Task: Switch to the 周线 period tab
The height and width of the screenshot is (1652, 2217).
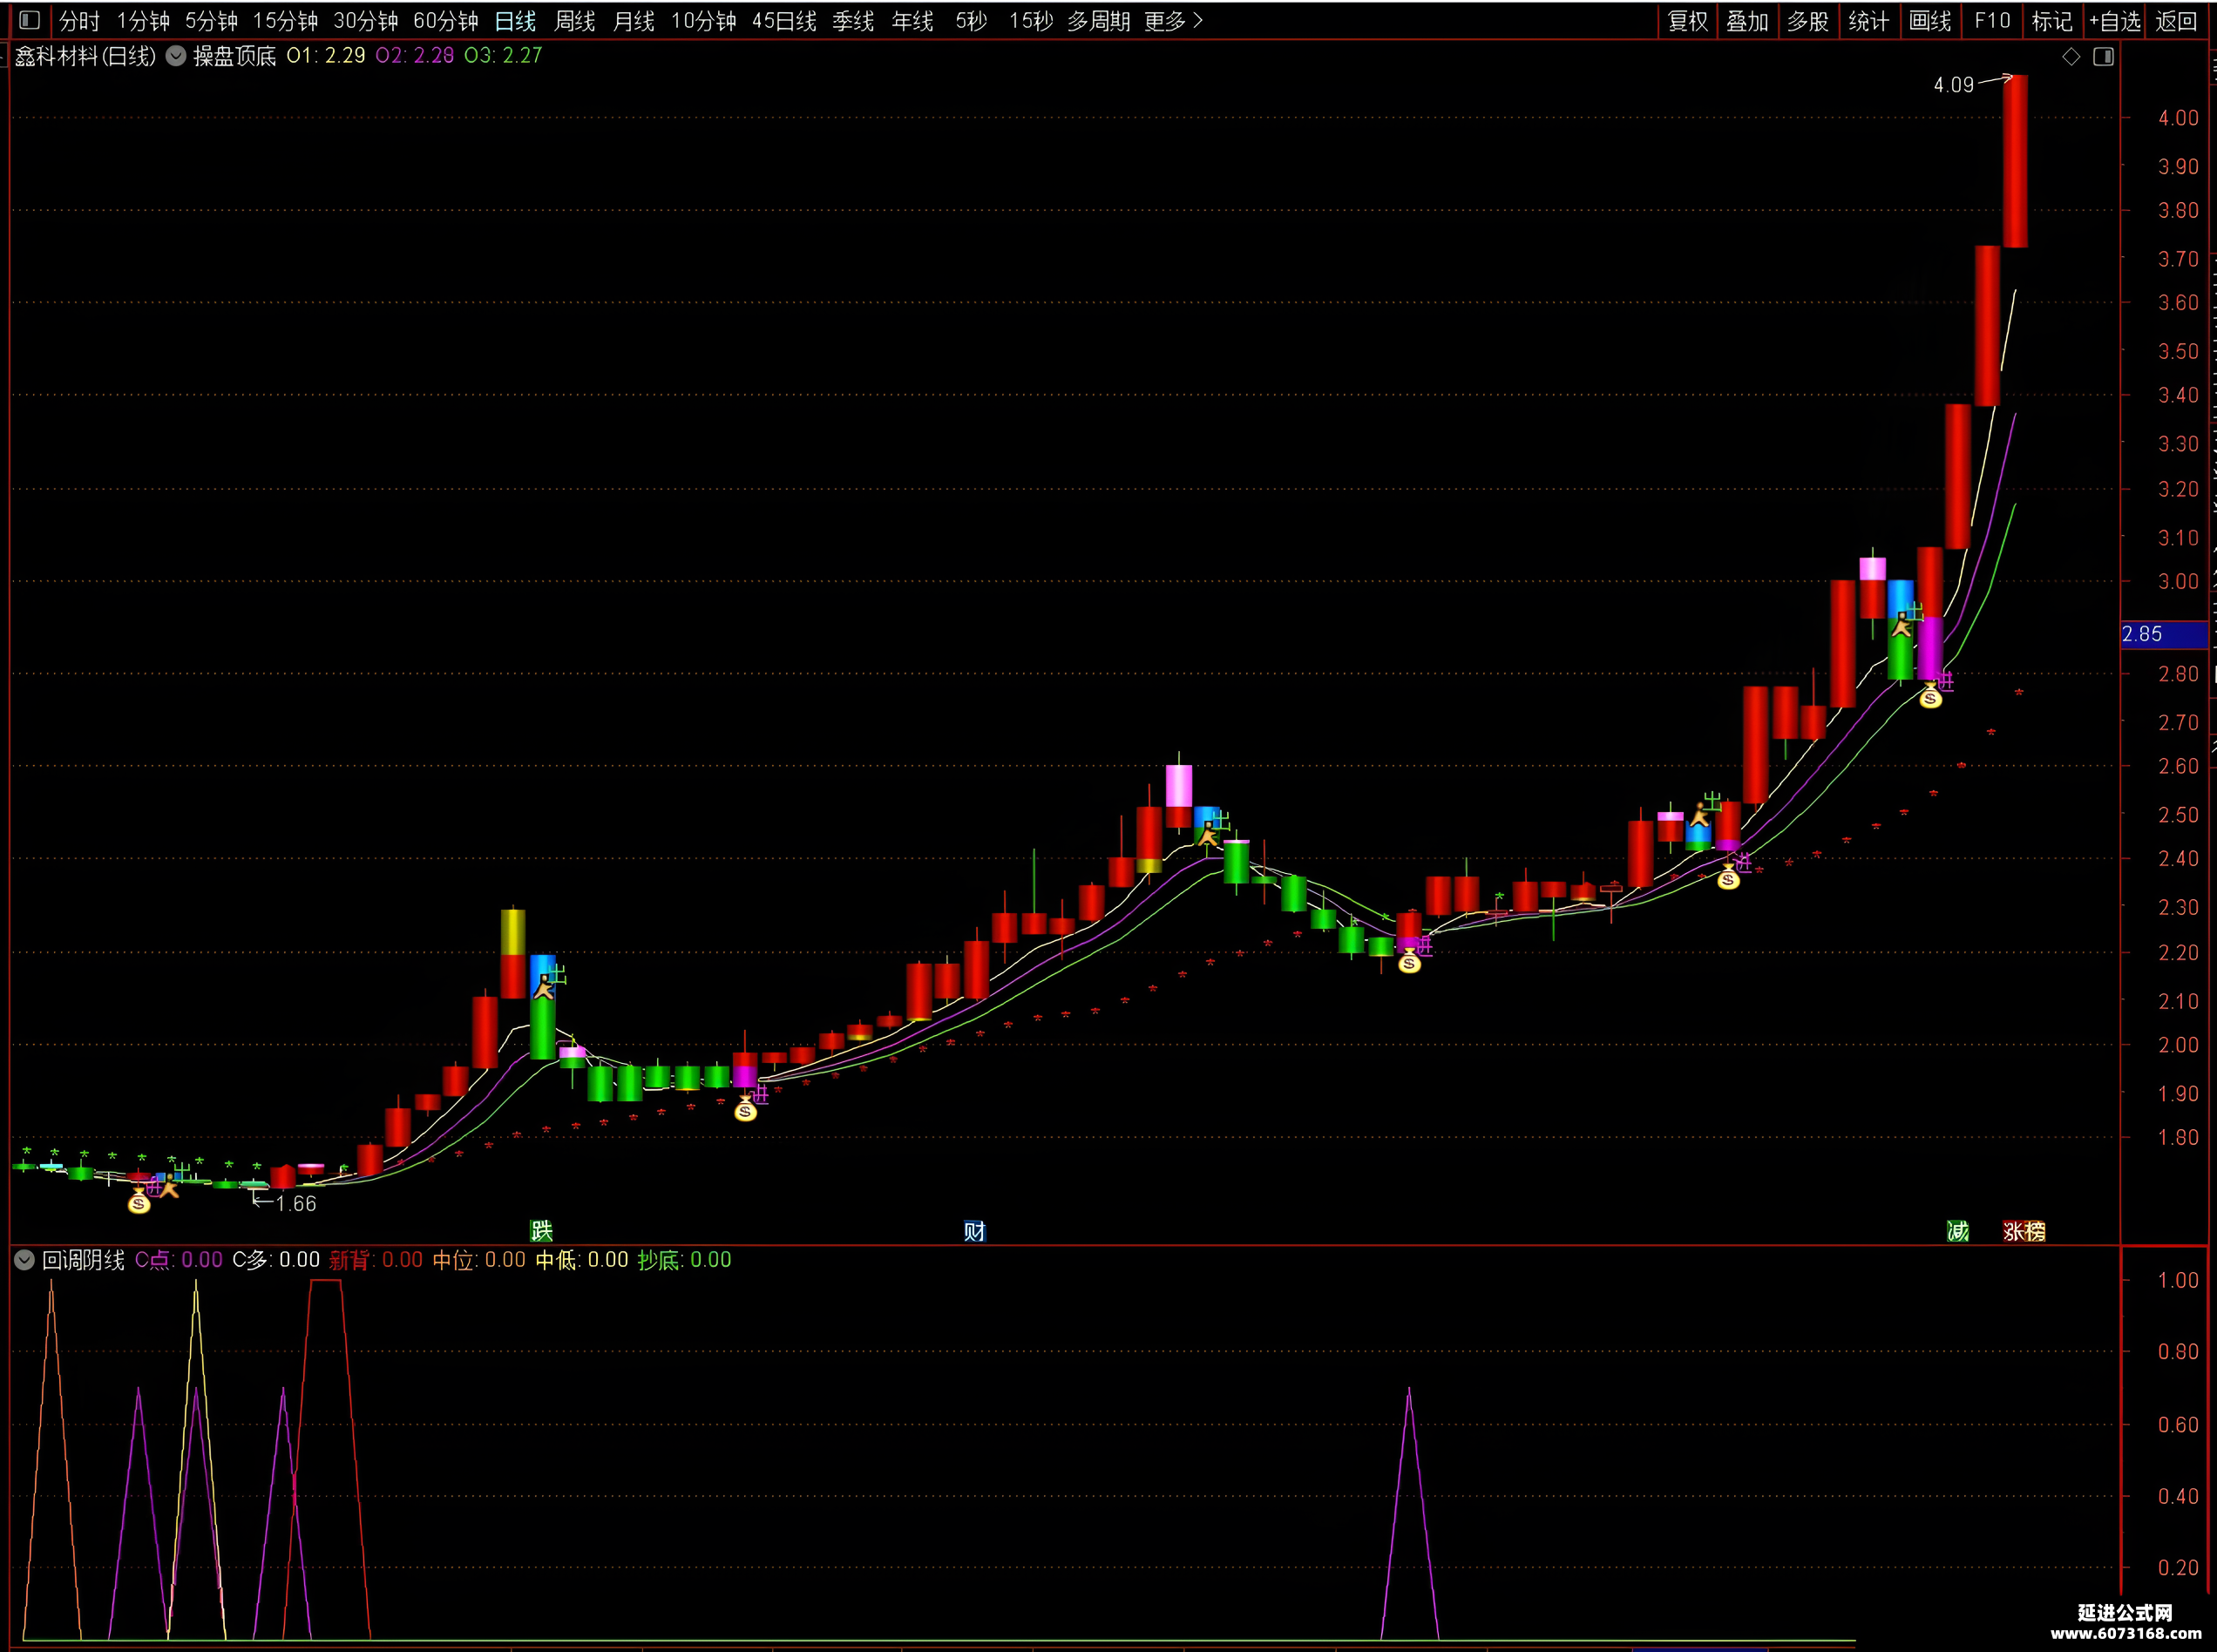Action: tap(575, 21)
